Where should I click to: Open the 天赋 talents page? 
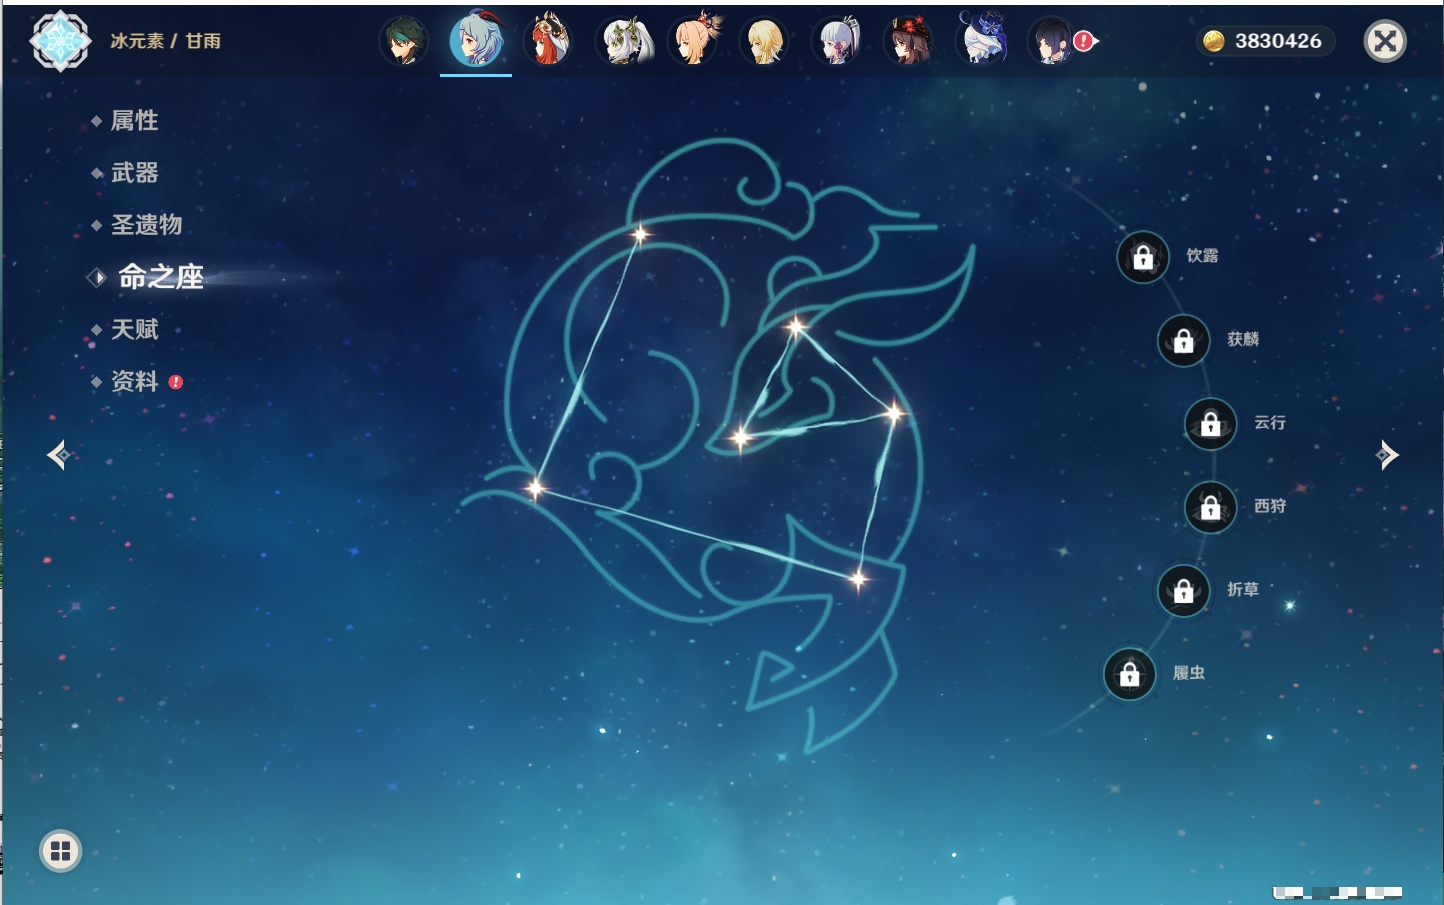(x=134, y=329)
